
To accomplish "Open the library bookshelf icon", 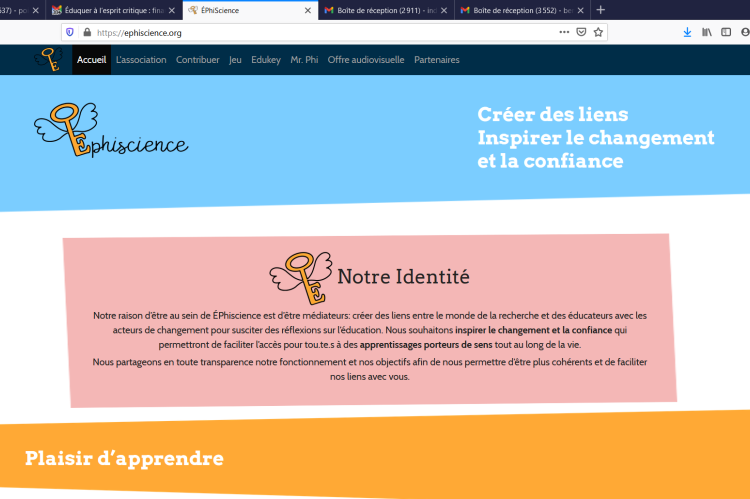I will (706, 32).
